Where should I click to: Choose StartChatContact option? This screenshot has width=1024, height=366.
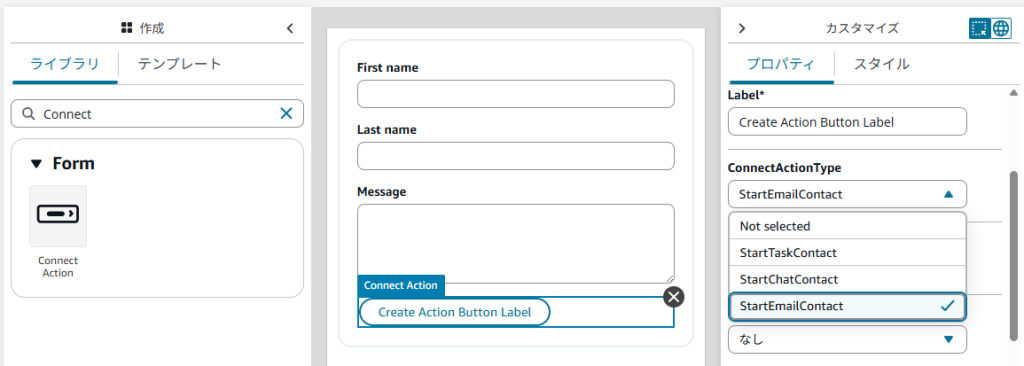pyautogui.click(x=847, y=279)
